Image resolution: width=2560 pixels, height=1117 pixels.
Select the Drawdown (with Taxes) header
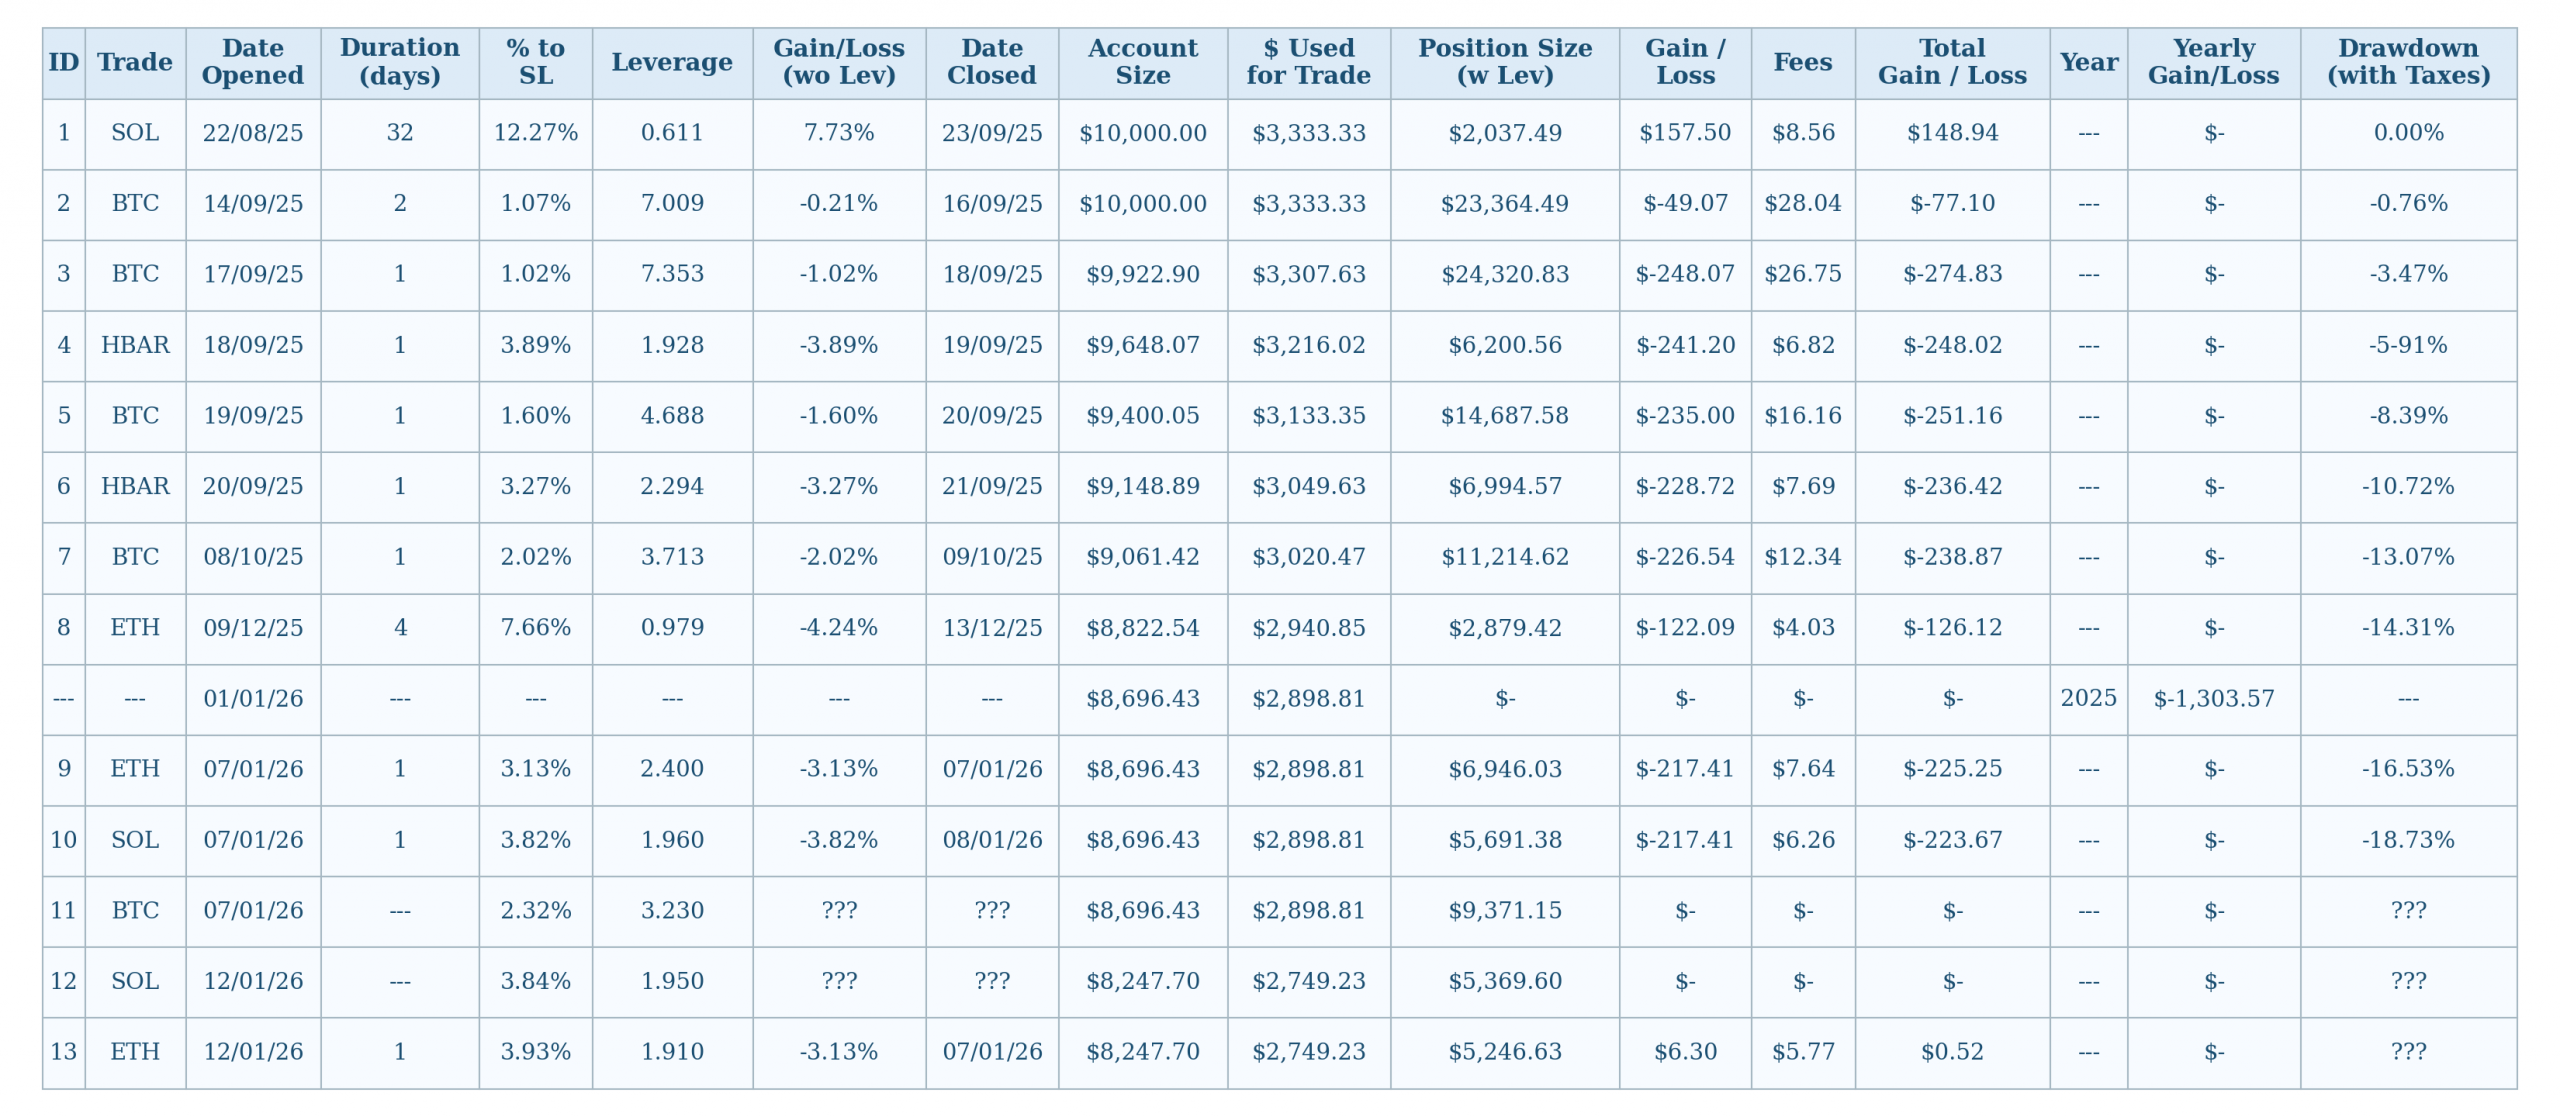coord(2408,62)
